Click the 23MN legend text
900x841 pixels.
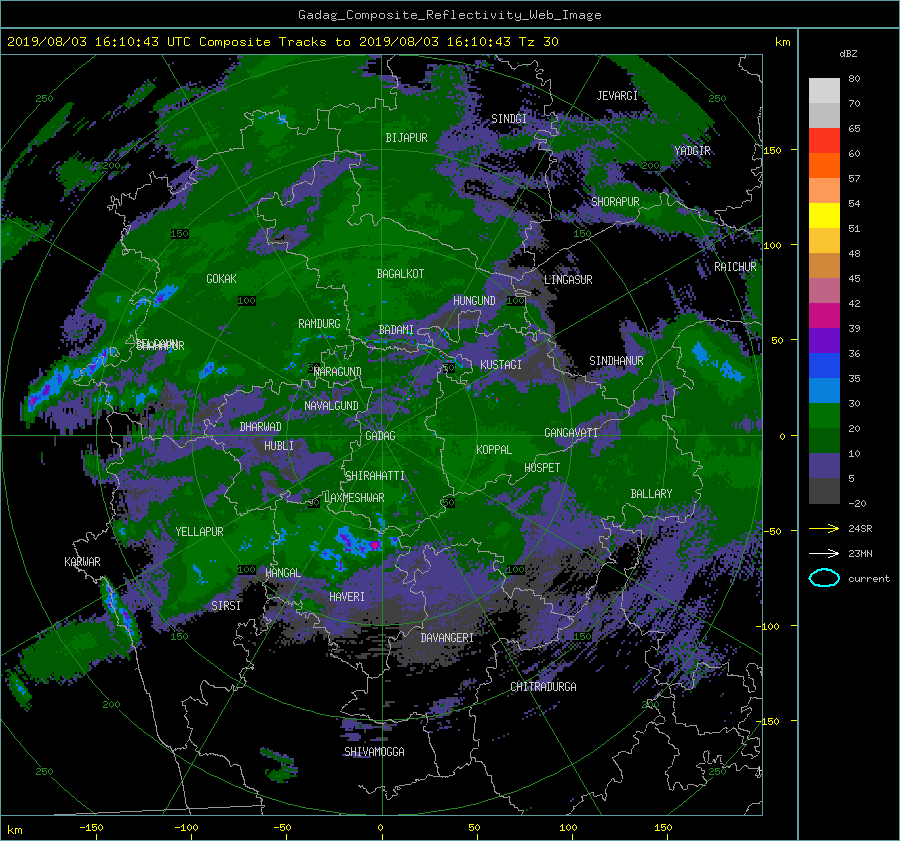click(x=860, y=553)
